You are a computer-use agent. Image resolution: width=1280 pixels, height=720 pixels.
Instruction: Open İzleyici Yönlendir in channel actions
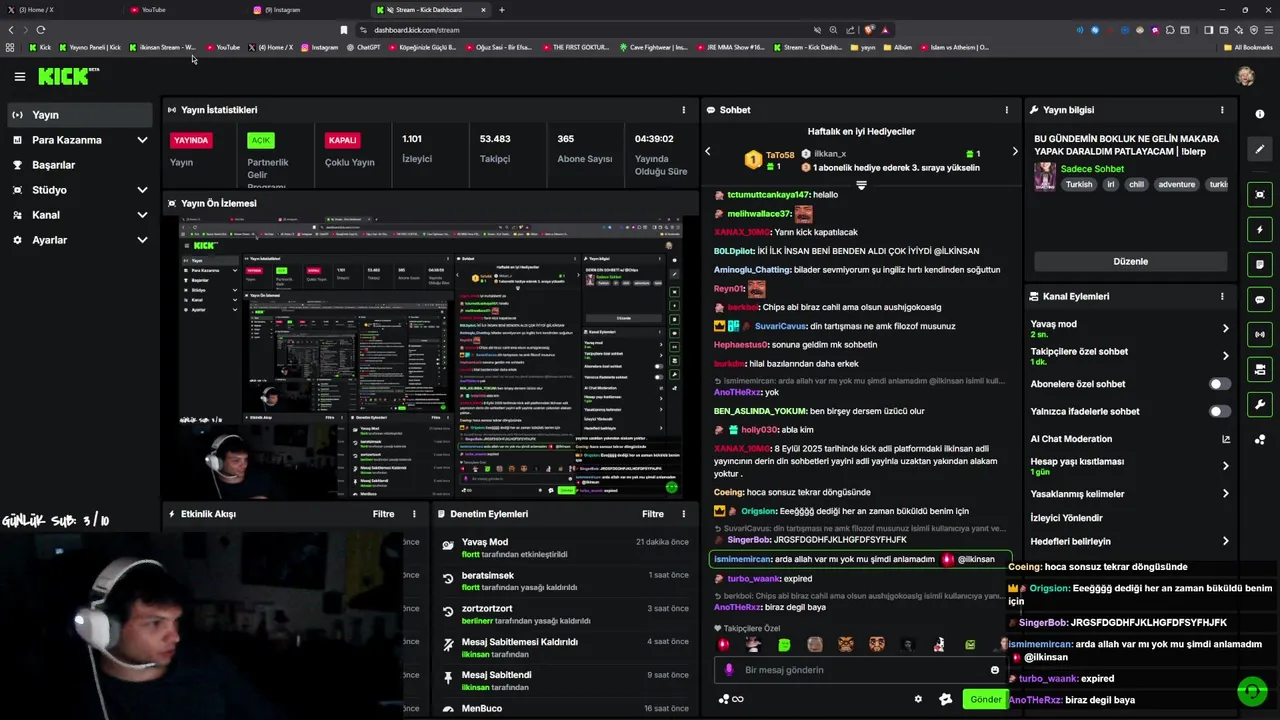[x=1066, y=518]
